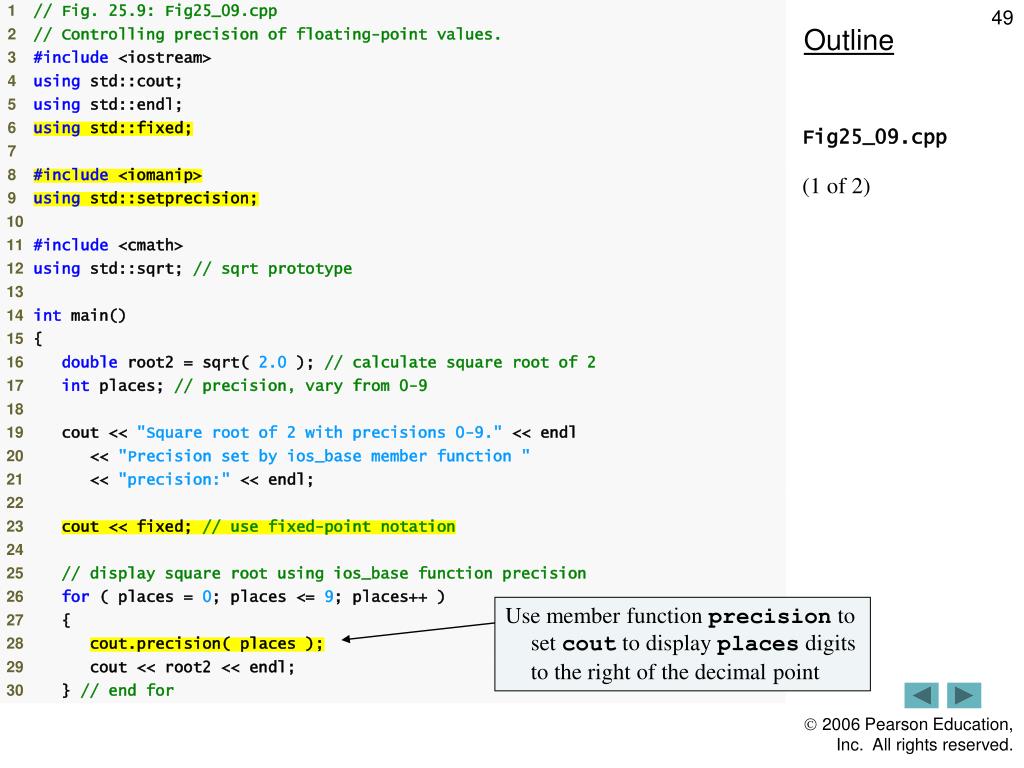Screen dimensions: 1024x768
Task: Click highlighted #include <iomanip> line
Action: [x=118, y=175]
